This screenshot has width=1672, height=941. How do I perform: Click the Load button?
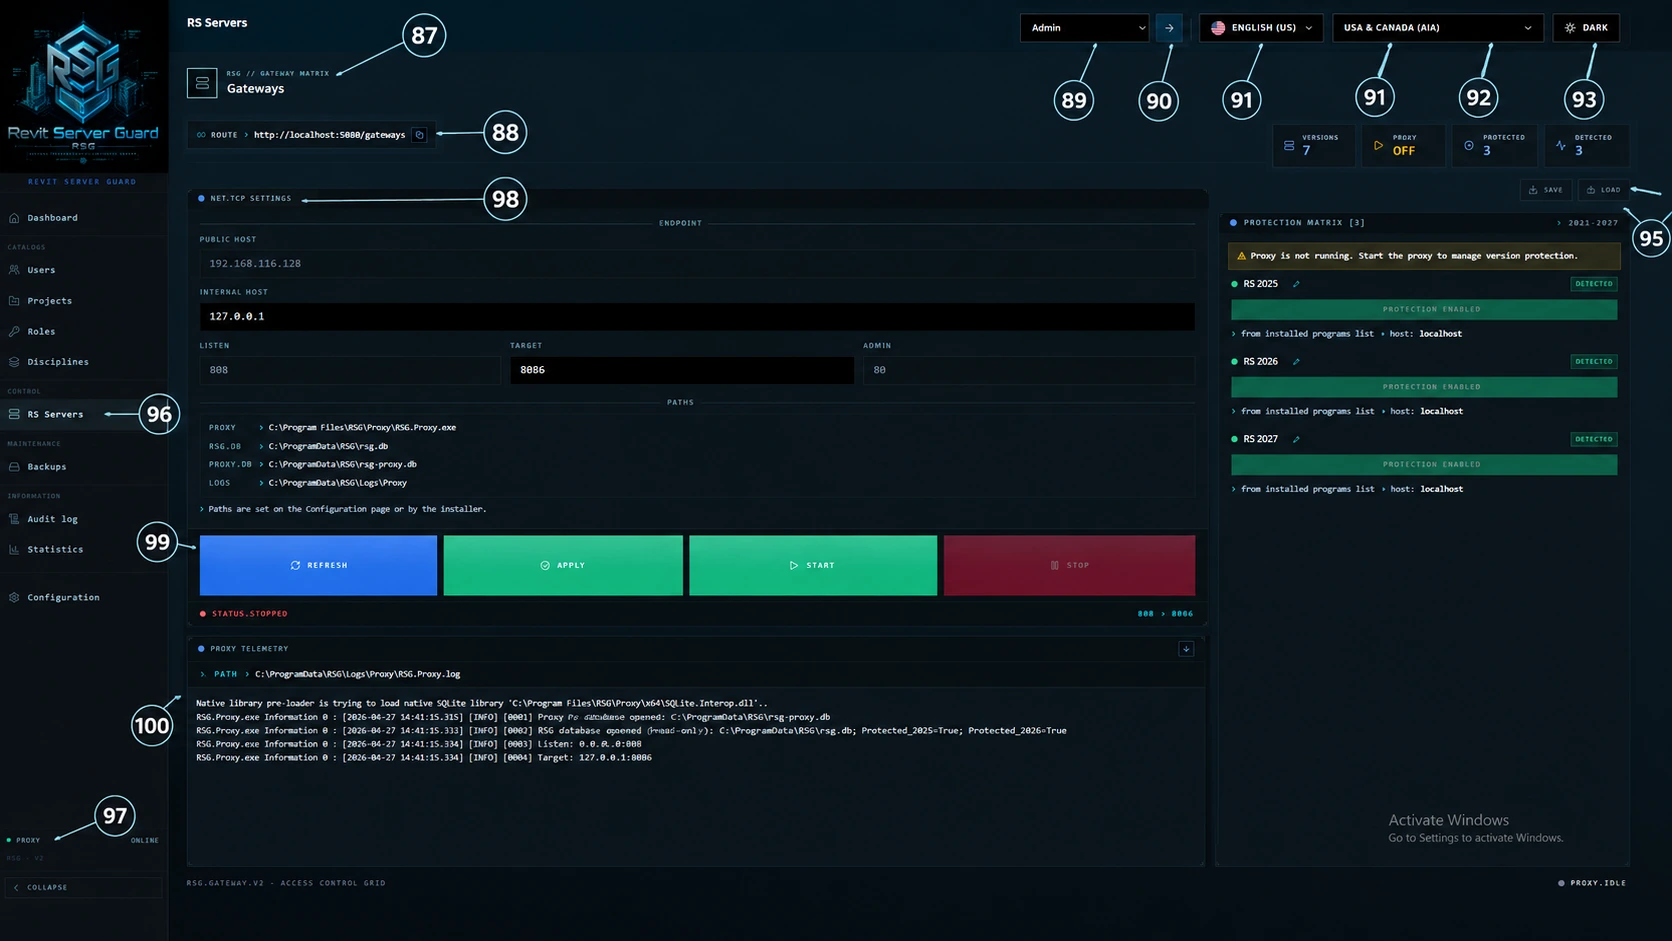[x=1603, y=190]
